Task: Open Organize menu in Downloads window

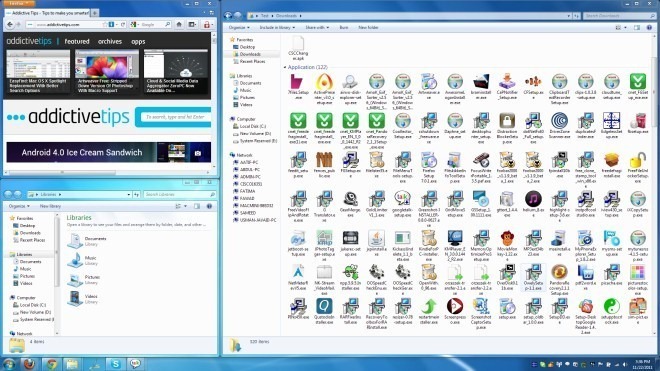Action: [239, 27]
